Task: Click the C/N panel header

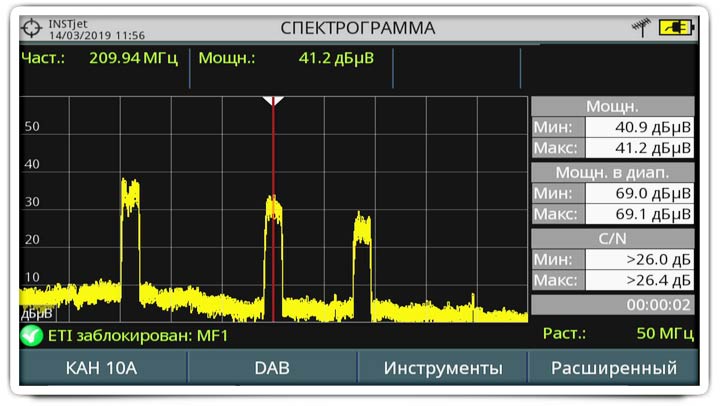Action: (x=613, y=239)
